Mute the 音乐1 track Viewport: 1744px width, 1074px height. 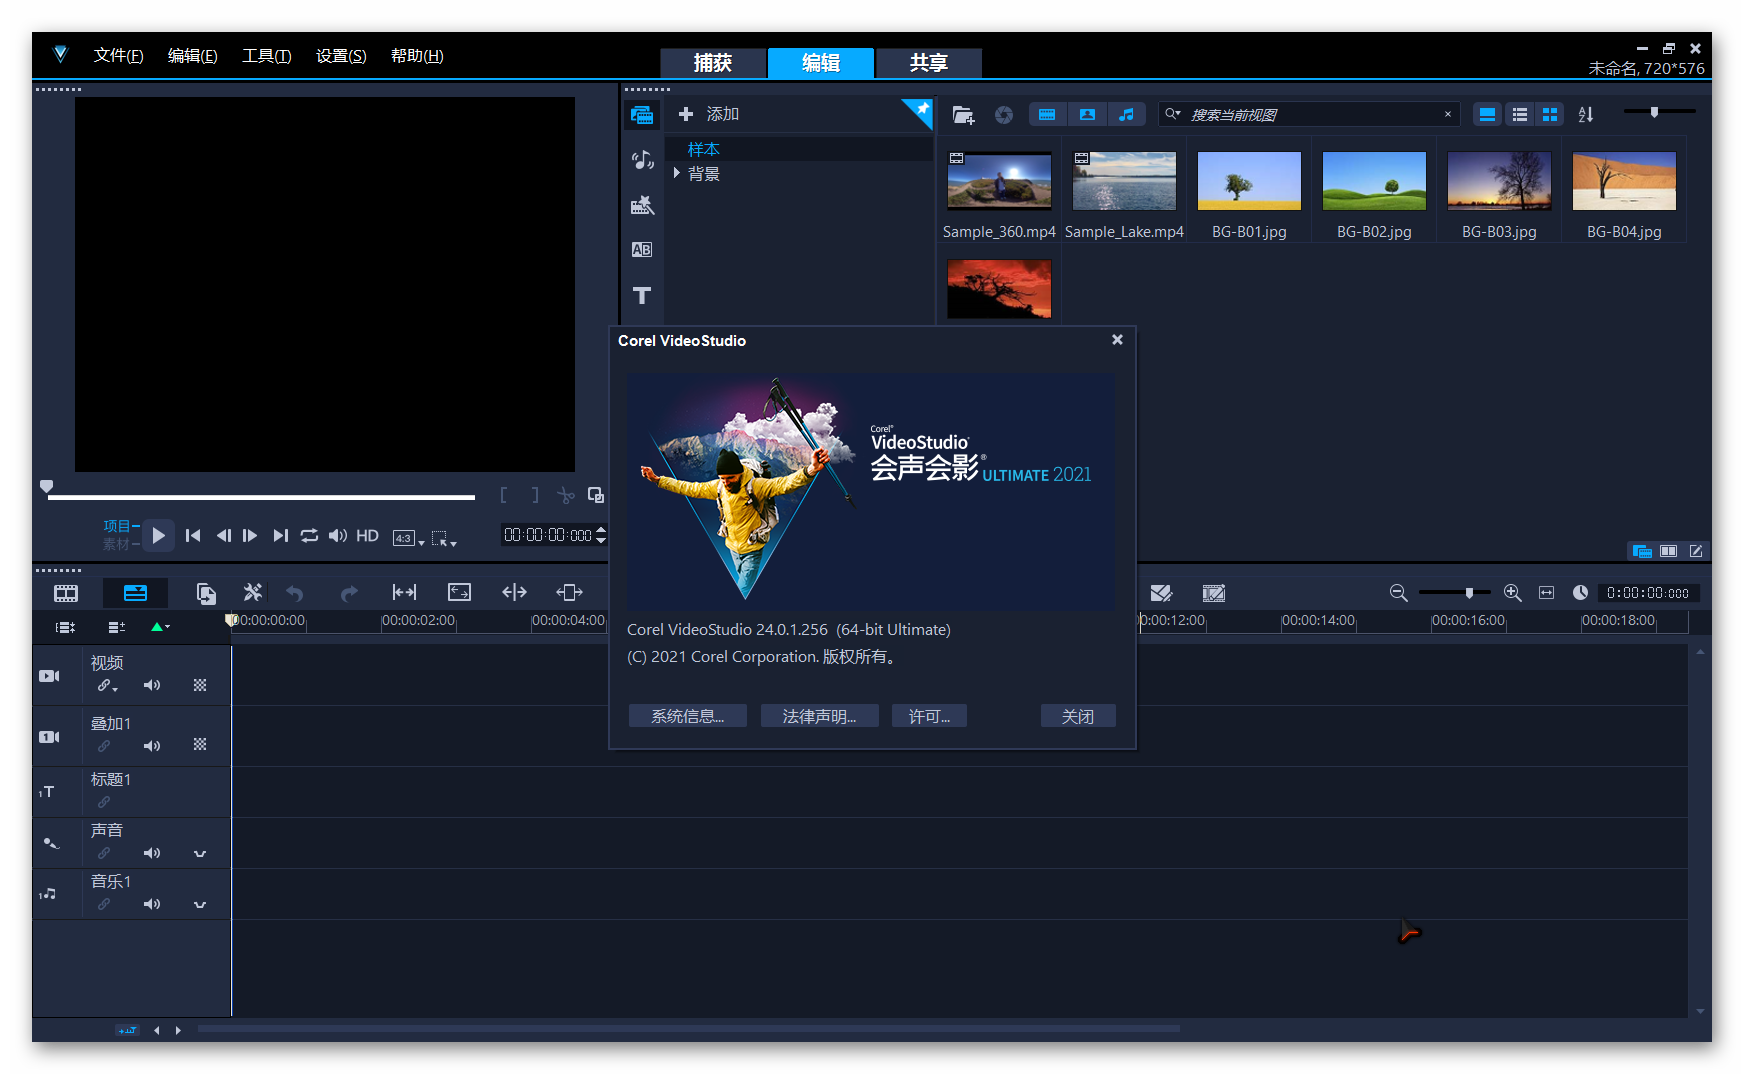tap(152, 904)
